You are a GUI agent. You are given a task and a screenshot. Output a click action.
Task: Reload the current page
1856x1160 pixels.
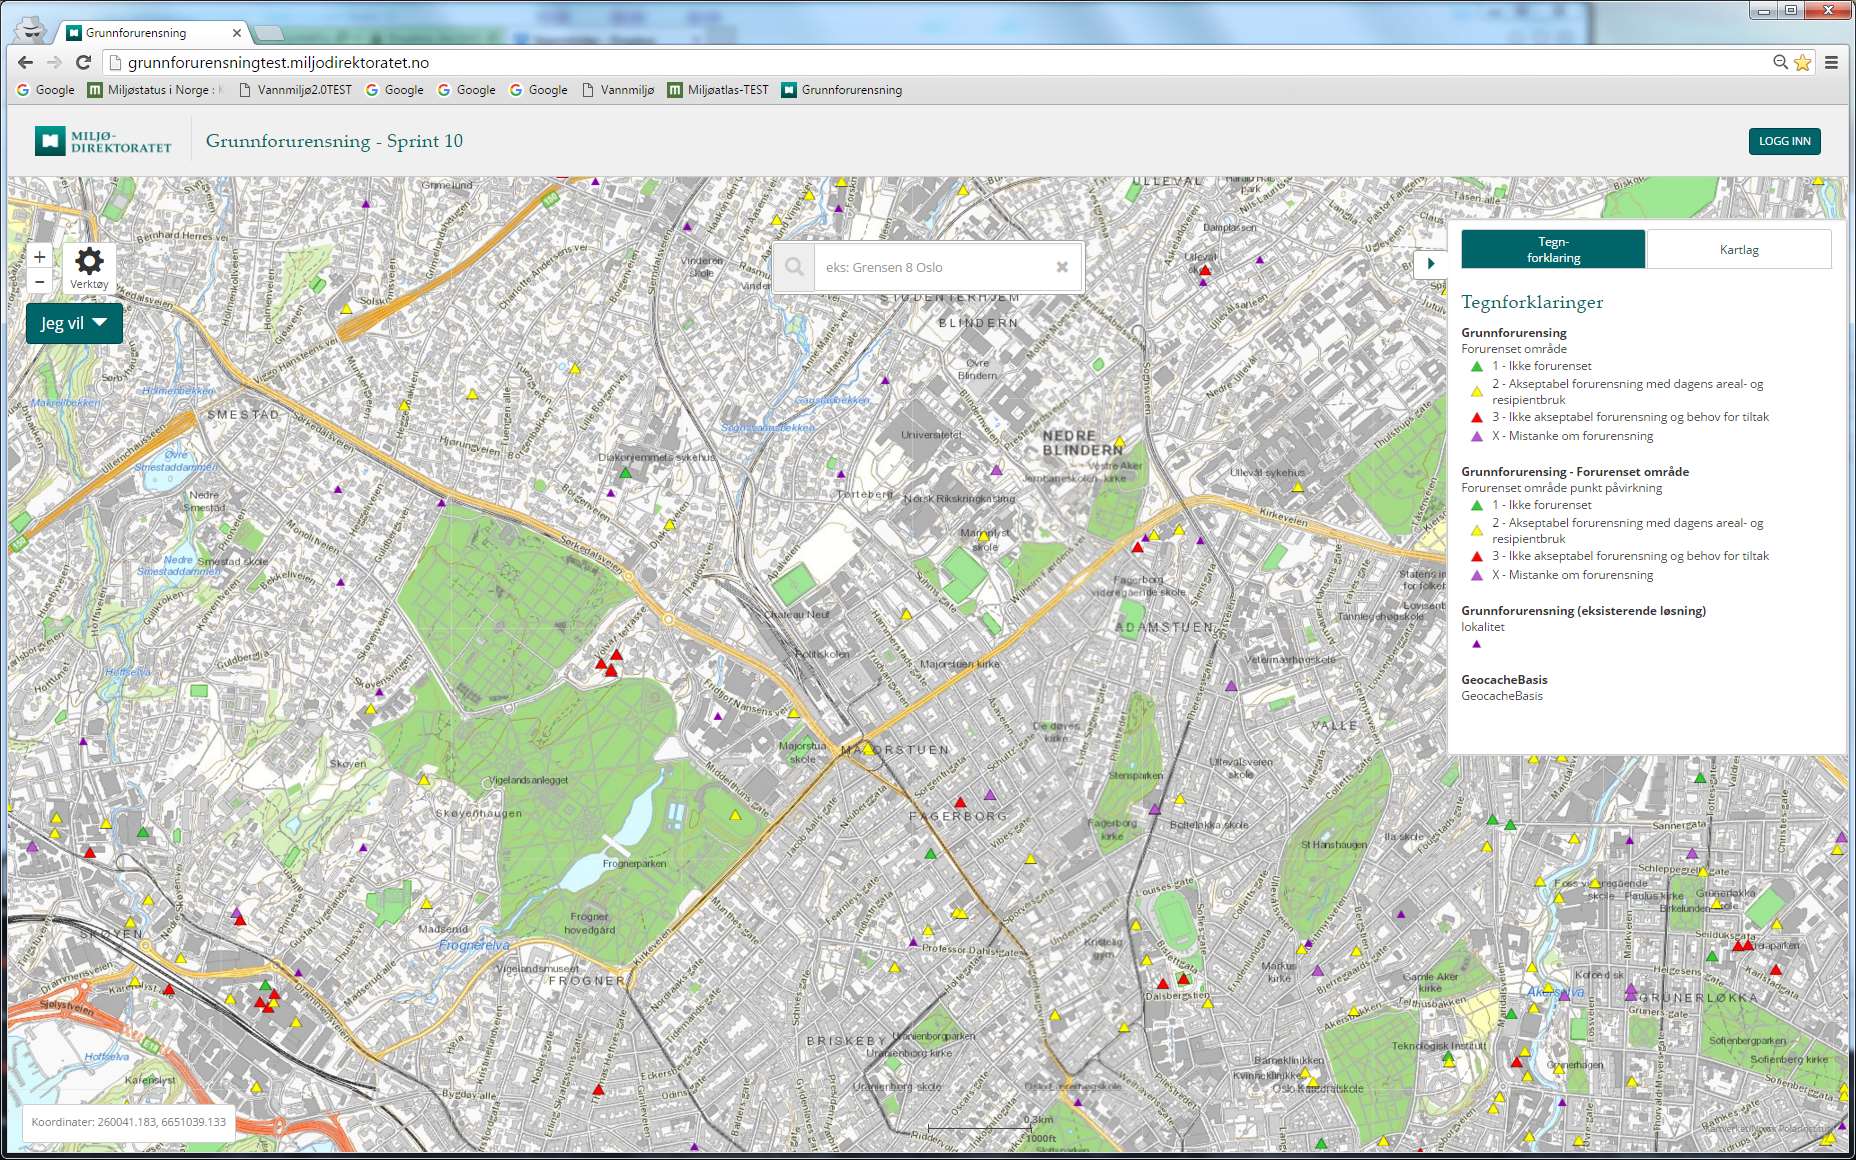click(x=84, y=62)
